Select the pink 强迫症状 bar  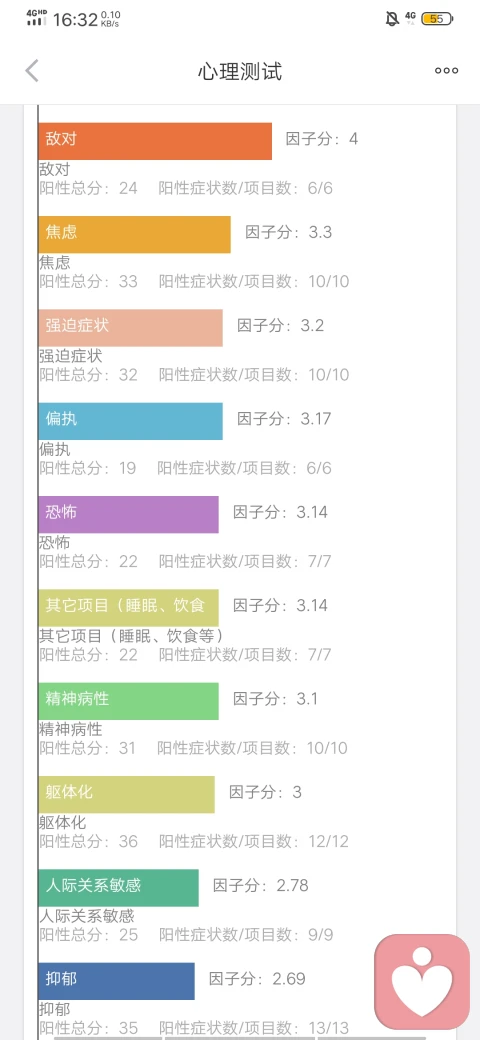(x=131, y=328)
